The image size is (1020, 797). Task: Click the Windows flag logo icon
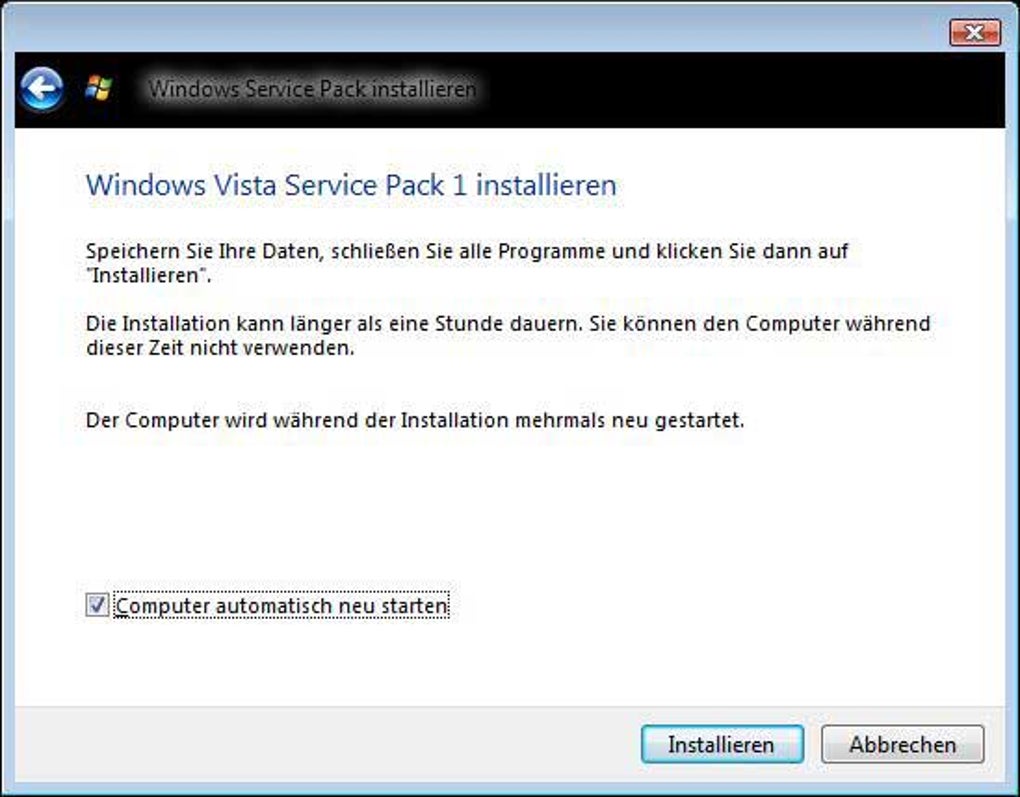(98, 89)
